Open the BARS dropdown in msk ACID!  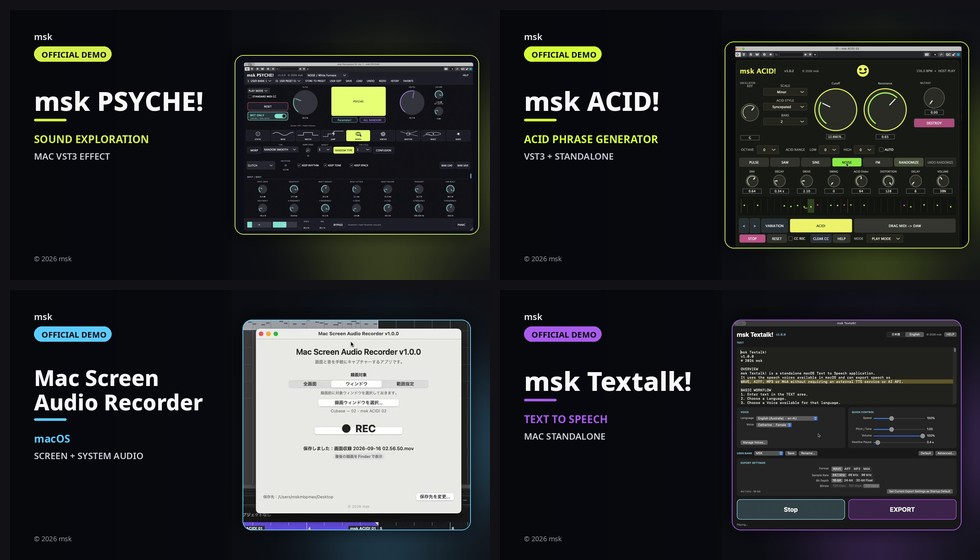pyautogui.click(x=785, y=122)
